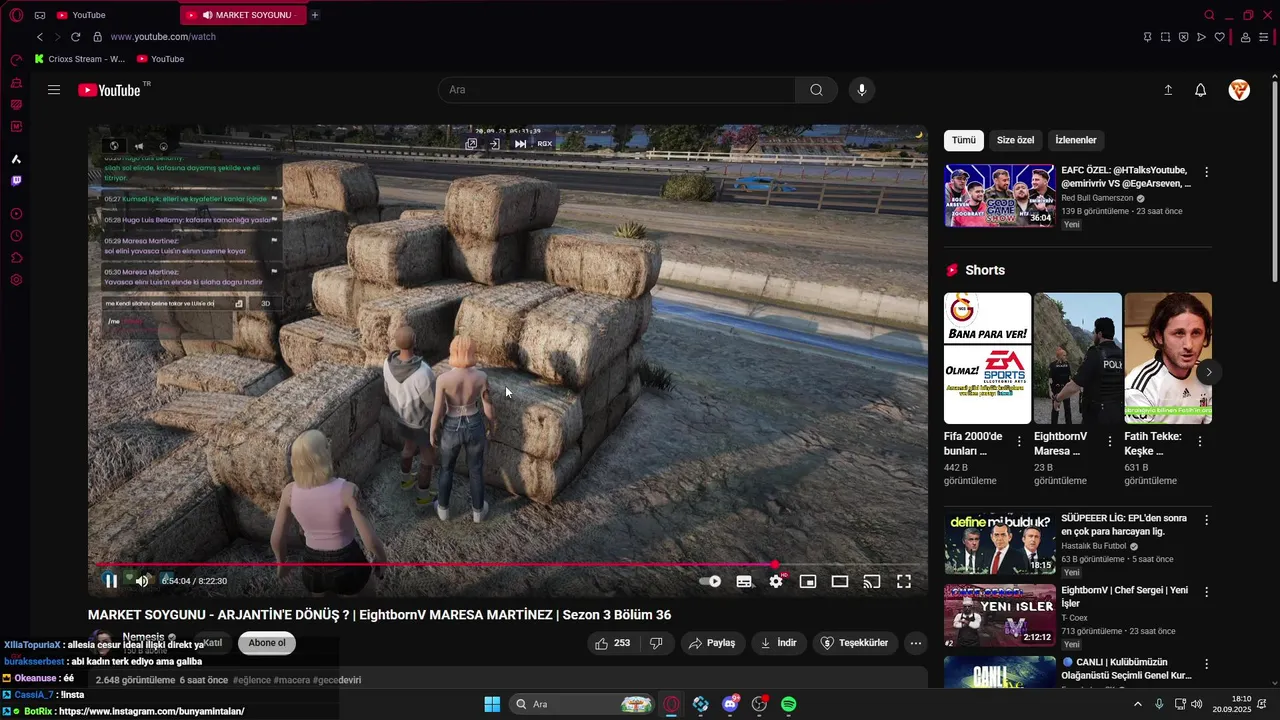Select the MARKET SOYGUNU browser tab
Screen dimensions: 1280x720
click(x=243, y=15)
